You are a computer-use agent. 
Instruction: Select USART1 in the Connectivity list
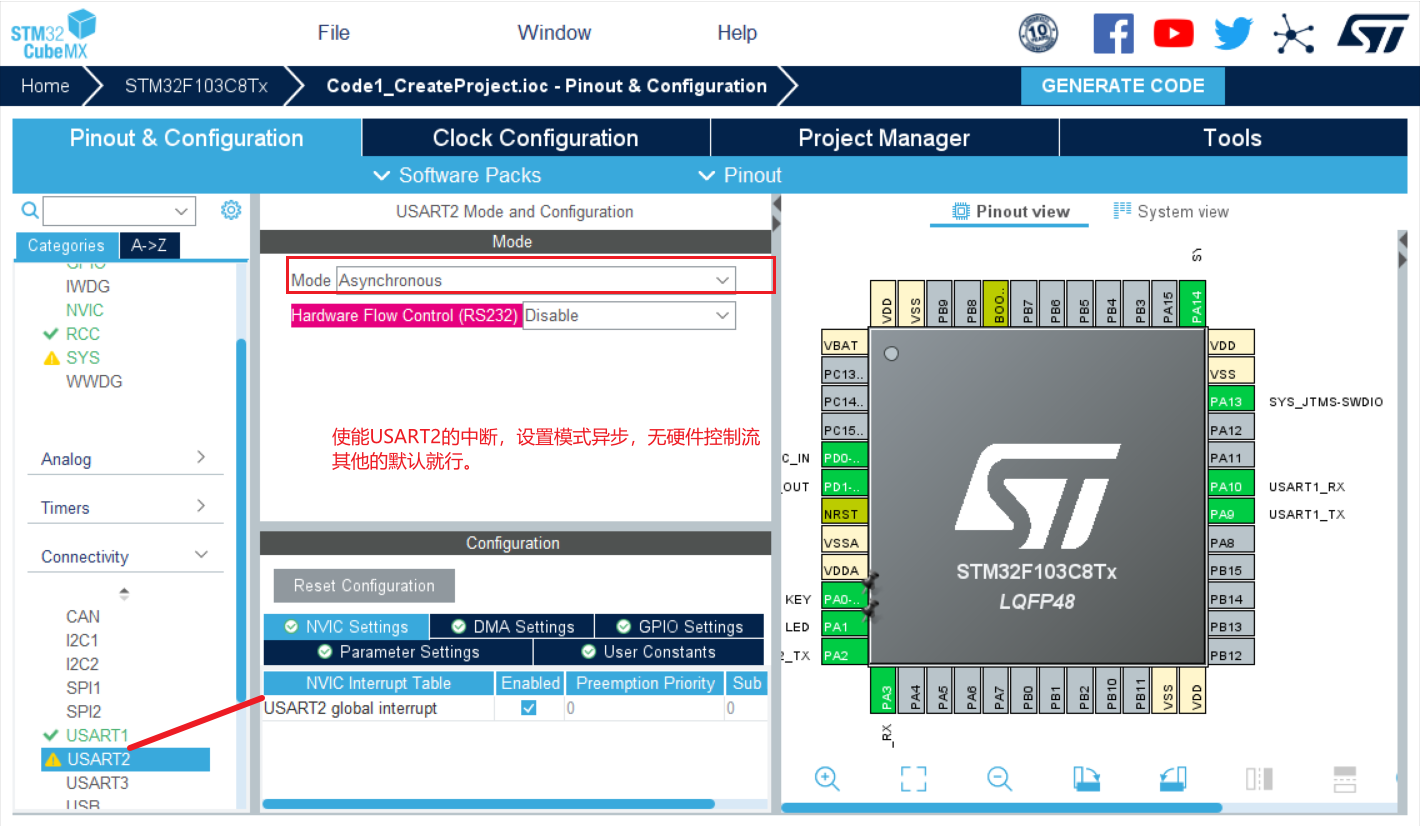[97, 735]
